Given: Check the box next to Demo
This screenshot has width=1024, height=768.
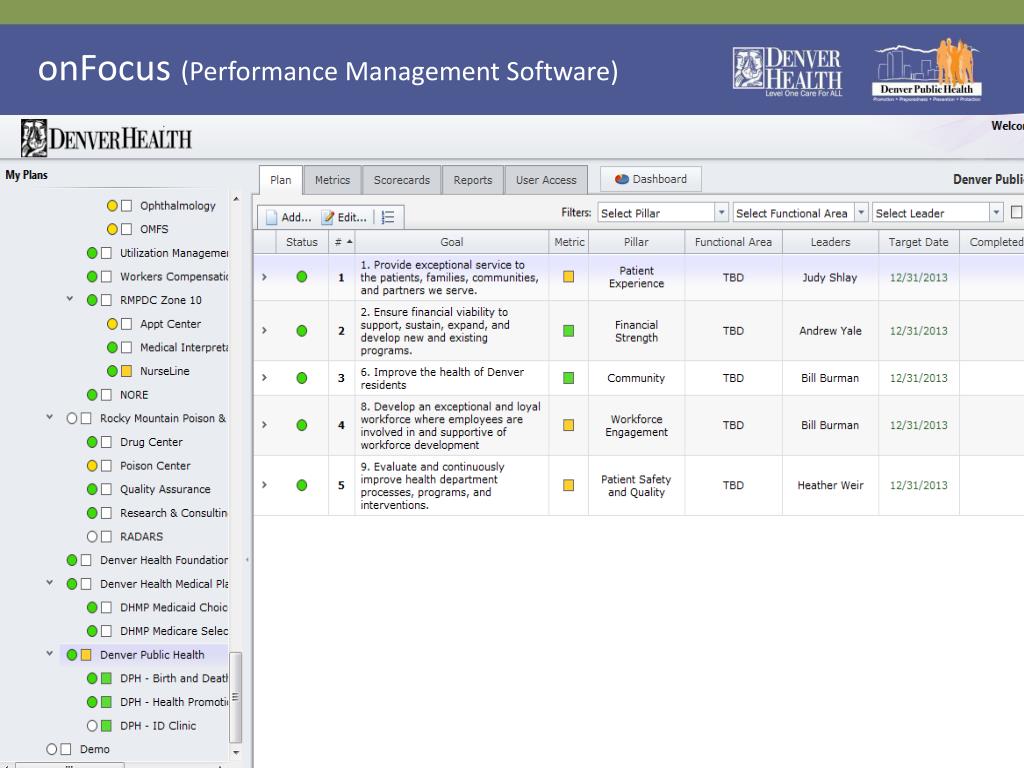Looking at the screenshot, I should click(x=66, y=749).
